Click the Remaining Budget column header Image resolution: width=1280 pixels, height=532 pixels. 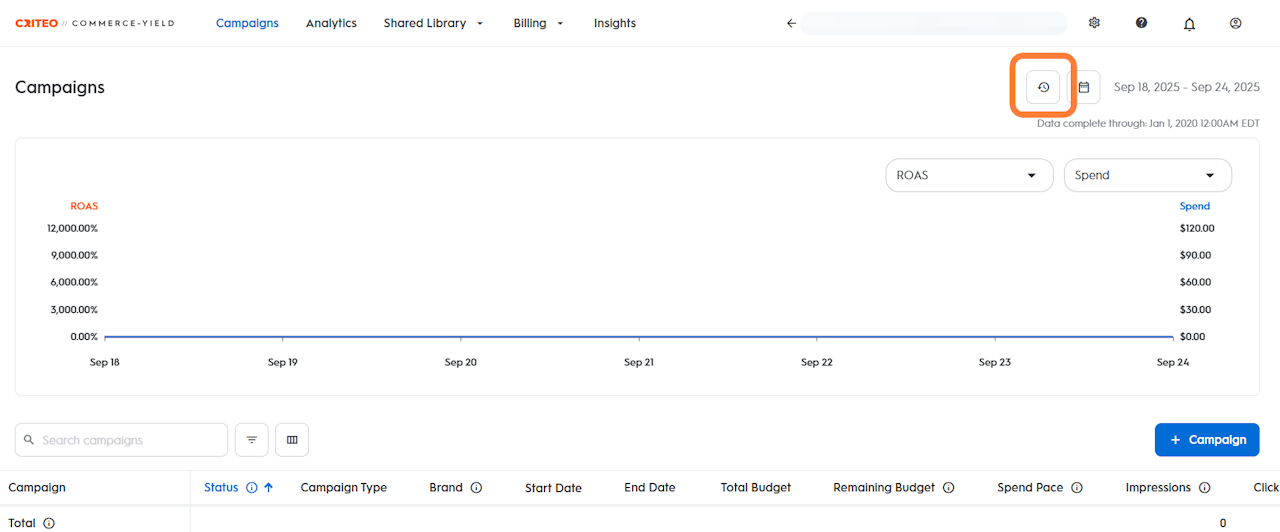point(884,488)
